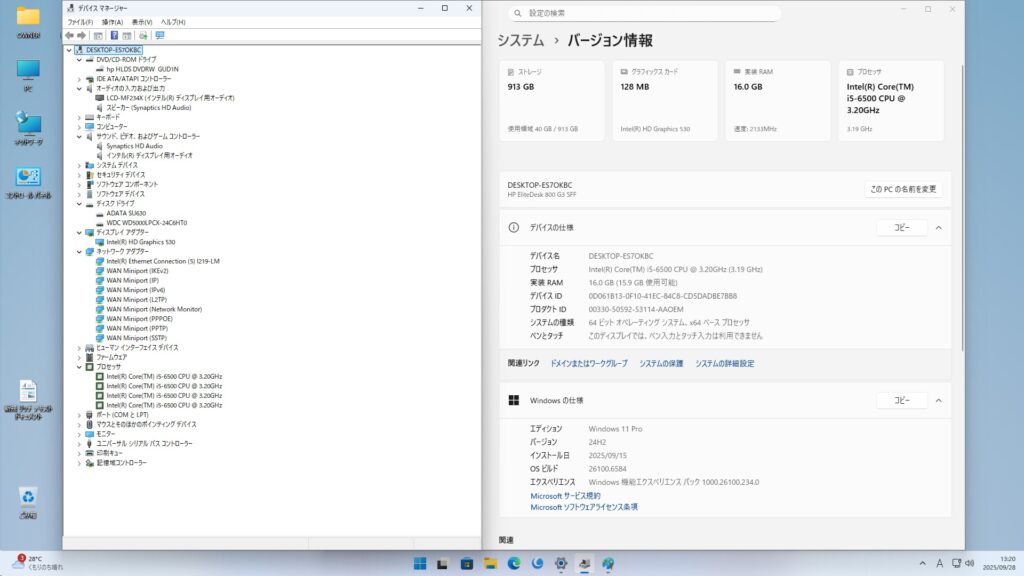Image resolution: width=1024 pixels, height=576 pixels.
Task: Open the ファイル(F) menu
Action: (79, 21)
